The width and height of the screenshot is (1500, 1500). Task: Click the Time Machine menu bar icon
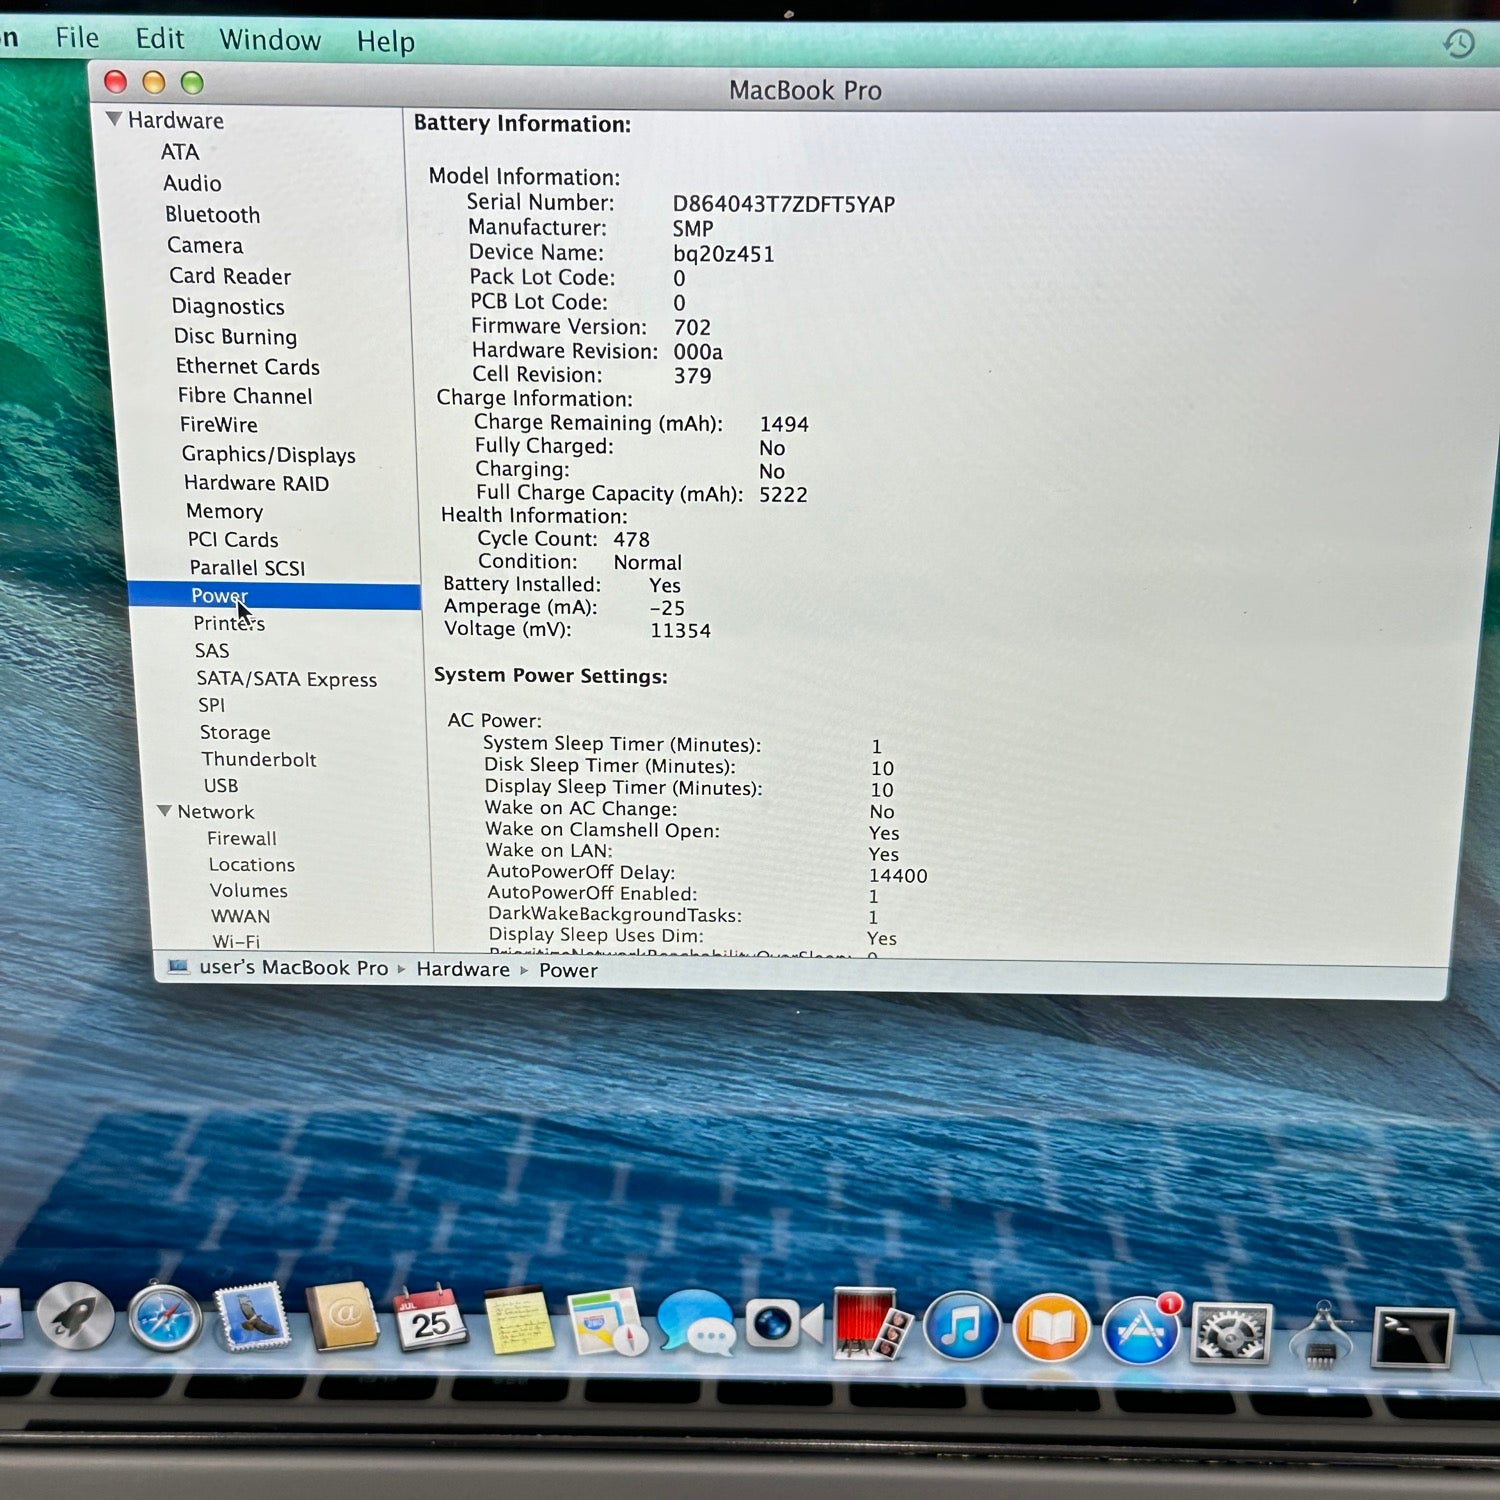point(1459,43)
